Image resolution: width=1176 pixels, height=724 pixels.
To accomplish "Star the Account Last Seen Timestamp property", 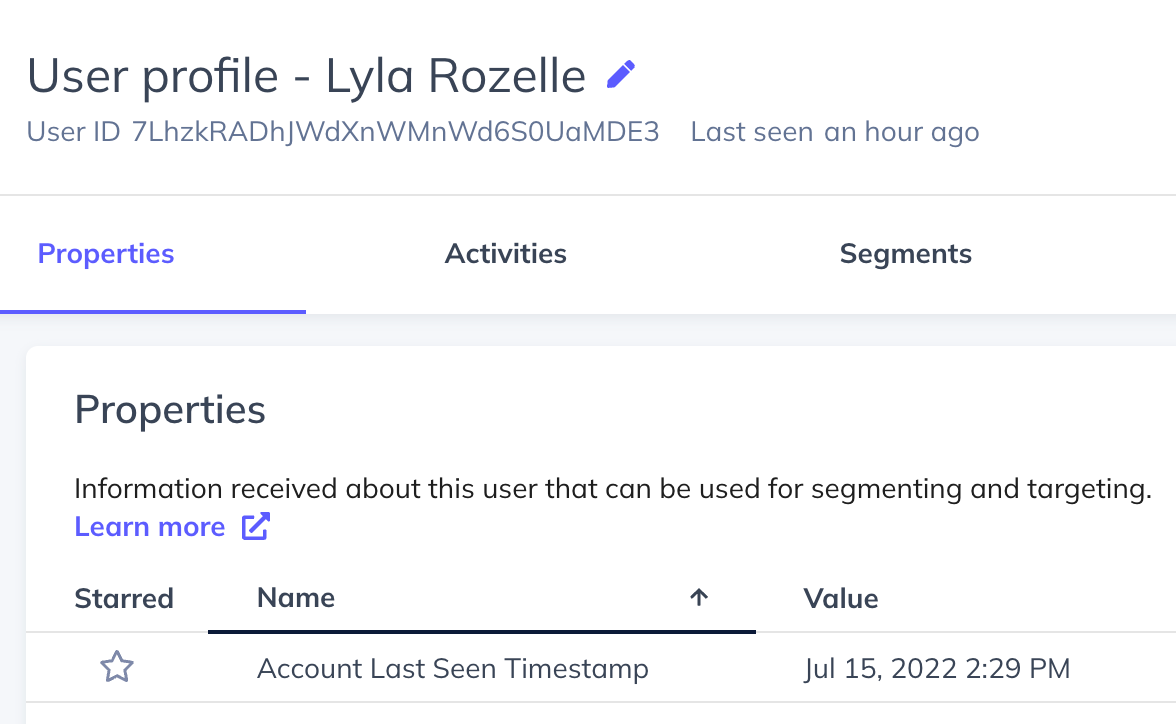I will pos(117,667).
